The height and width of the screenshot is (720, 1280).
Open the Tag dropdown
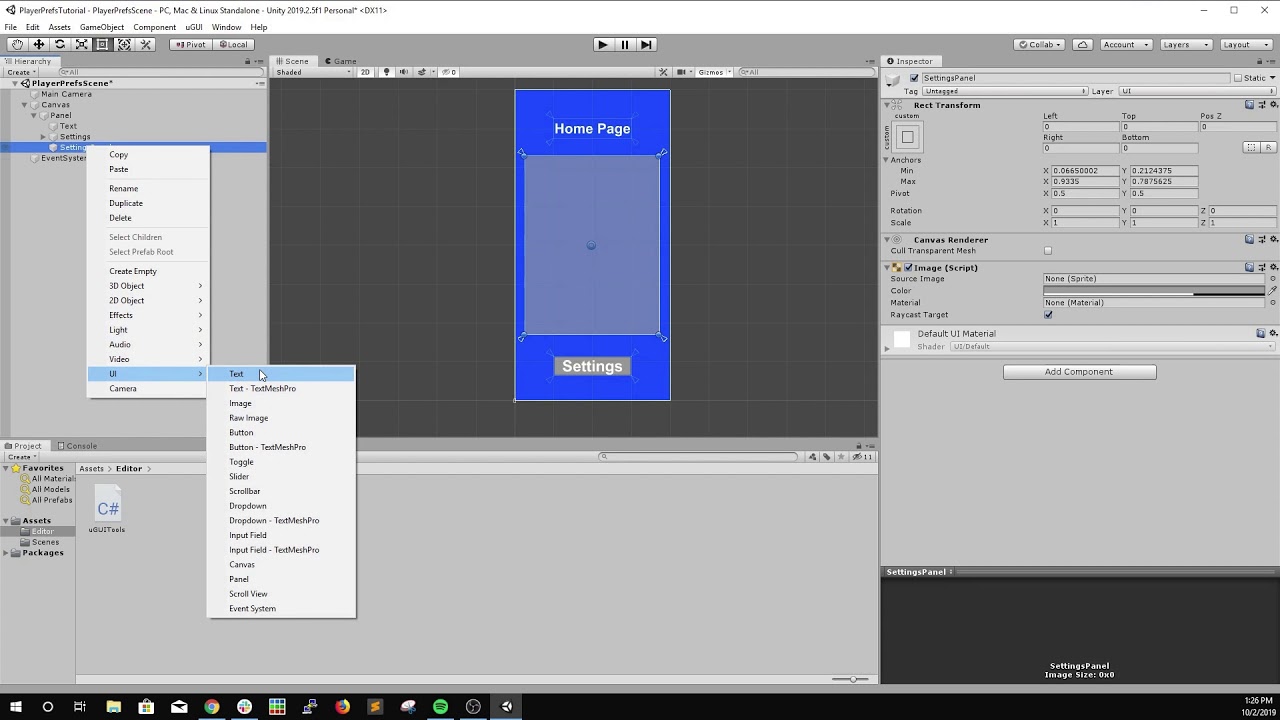coord(1006,91)
